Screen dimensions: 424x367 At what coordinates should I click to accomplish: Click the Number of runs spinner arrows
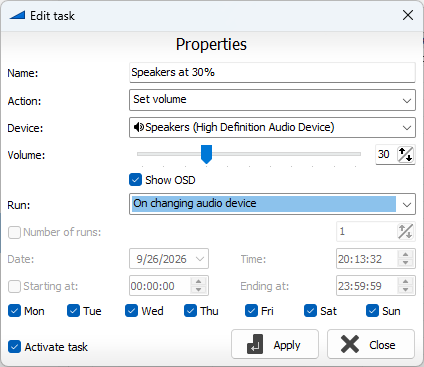(405, 231)
